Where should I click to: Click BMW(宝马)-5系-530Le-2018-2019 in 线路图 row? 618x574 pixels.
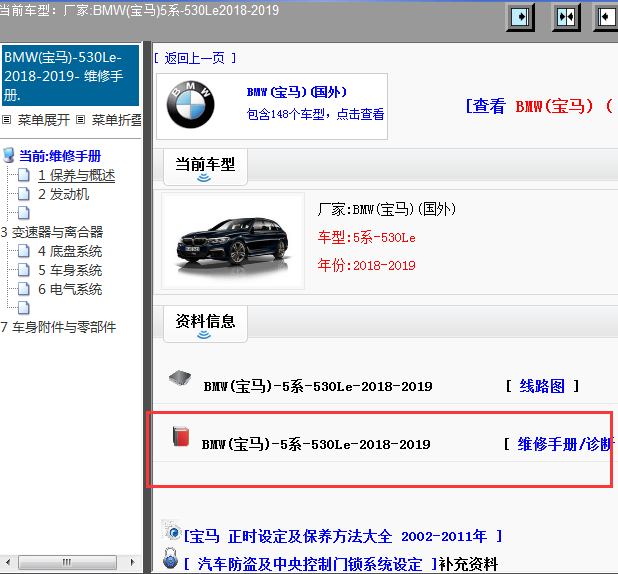click(x=318, y=386)
